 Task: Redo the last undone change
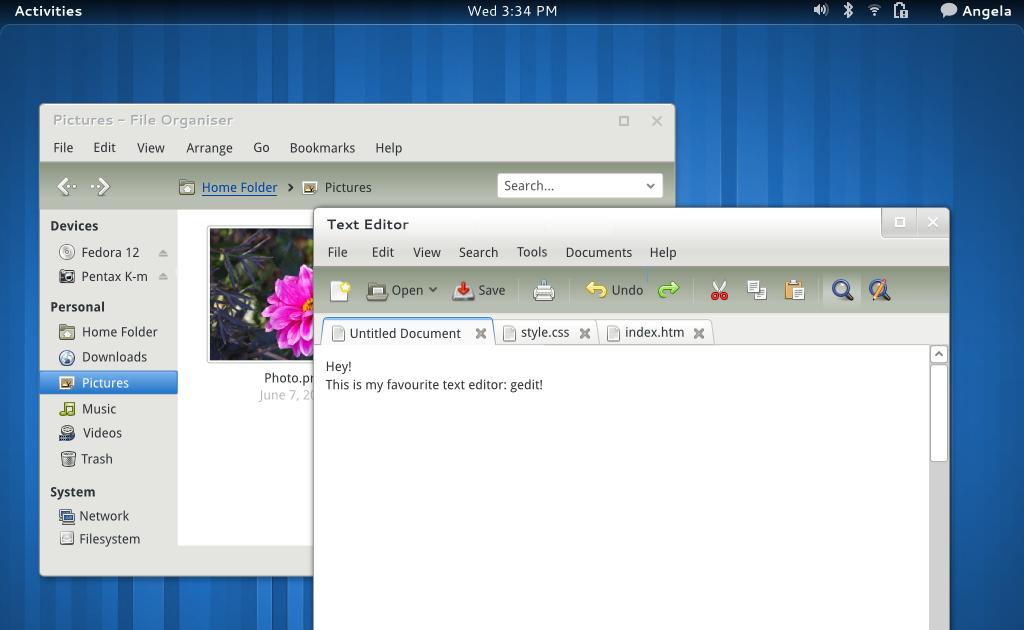668,289
